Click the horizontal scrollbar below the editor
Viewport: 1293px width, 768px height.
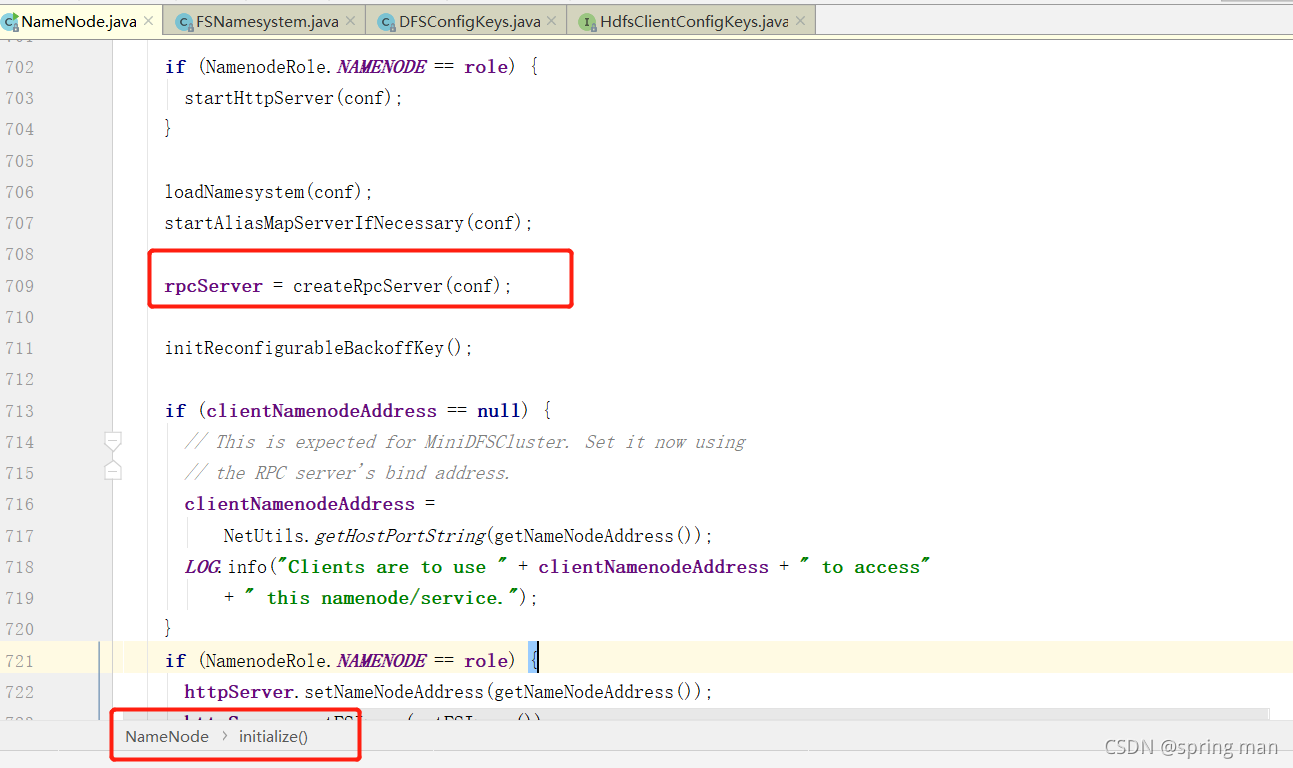pos(690,715)
